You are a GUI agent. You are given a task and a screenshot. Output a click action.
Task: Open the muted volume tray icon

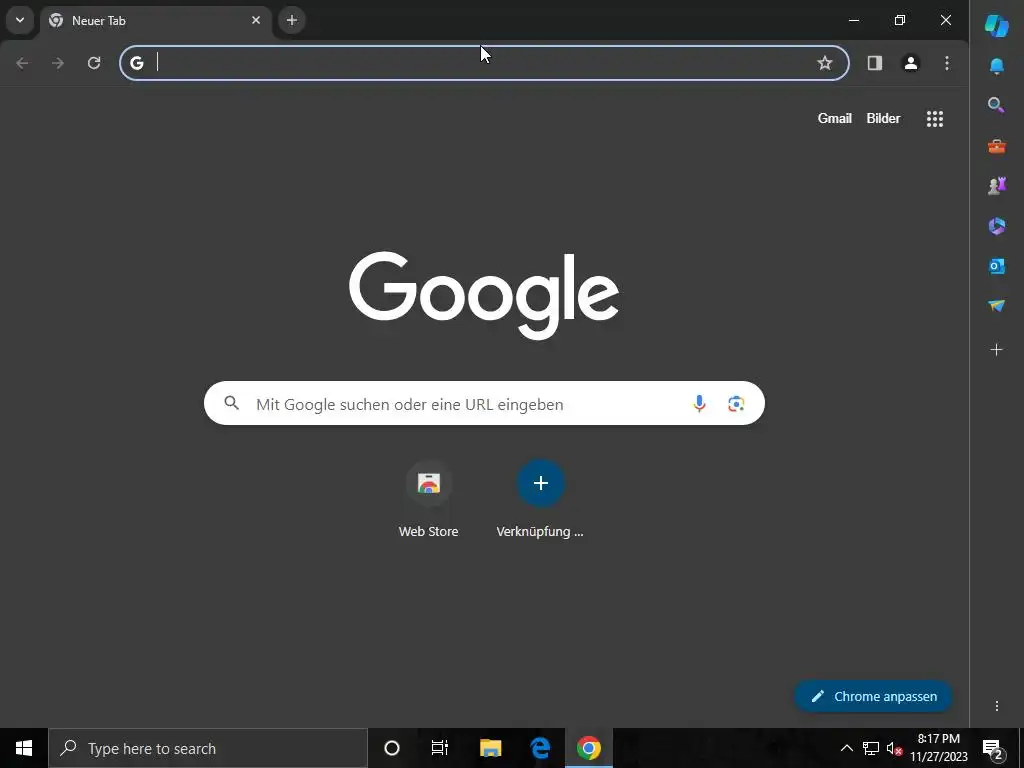[x=894, y=748]
